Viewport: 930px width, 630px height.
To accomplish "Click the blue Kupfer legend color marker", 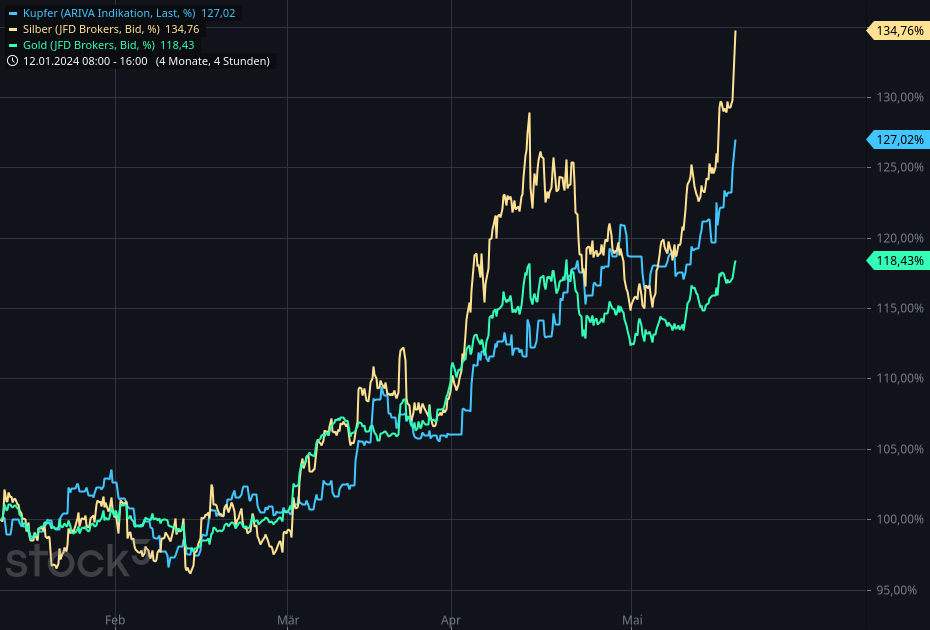I will coord(13,13).
